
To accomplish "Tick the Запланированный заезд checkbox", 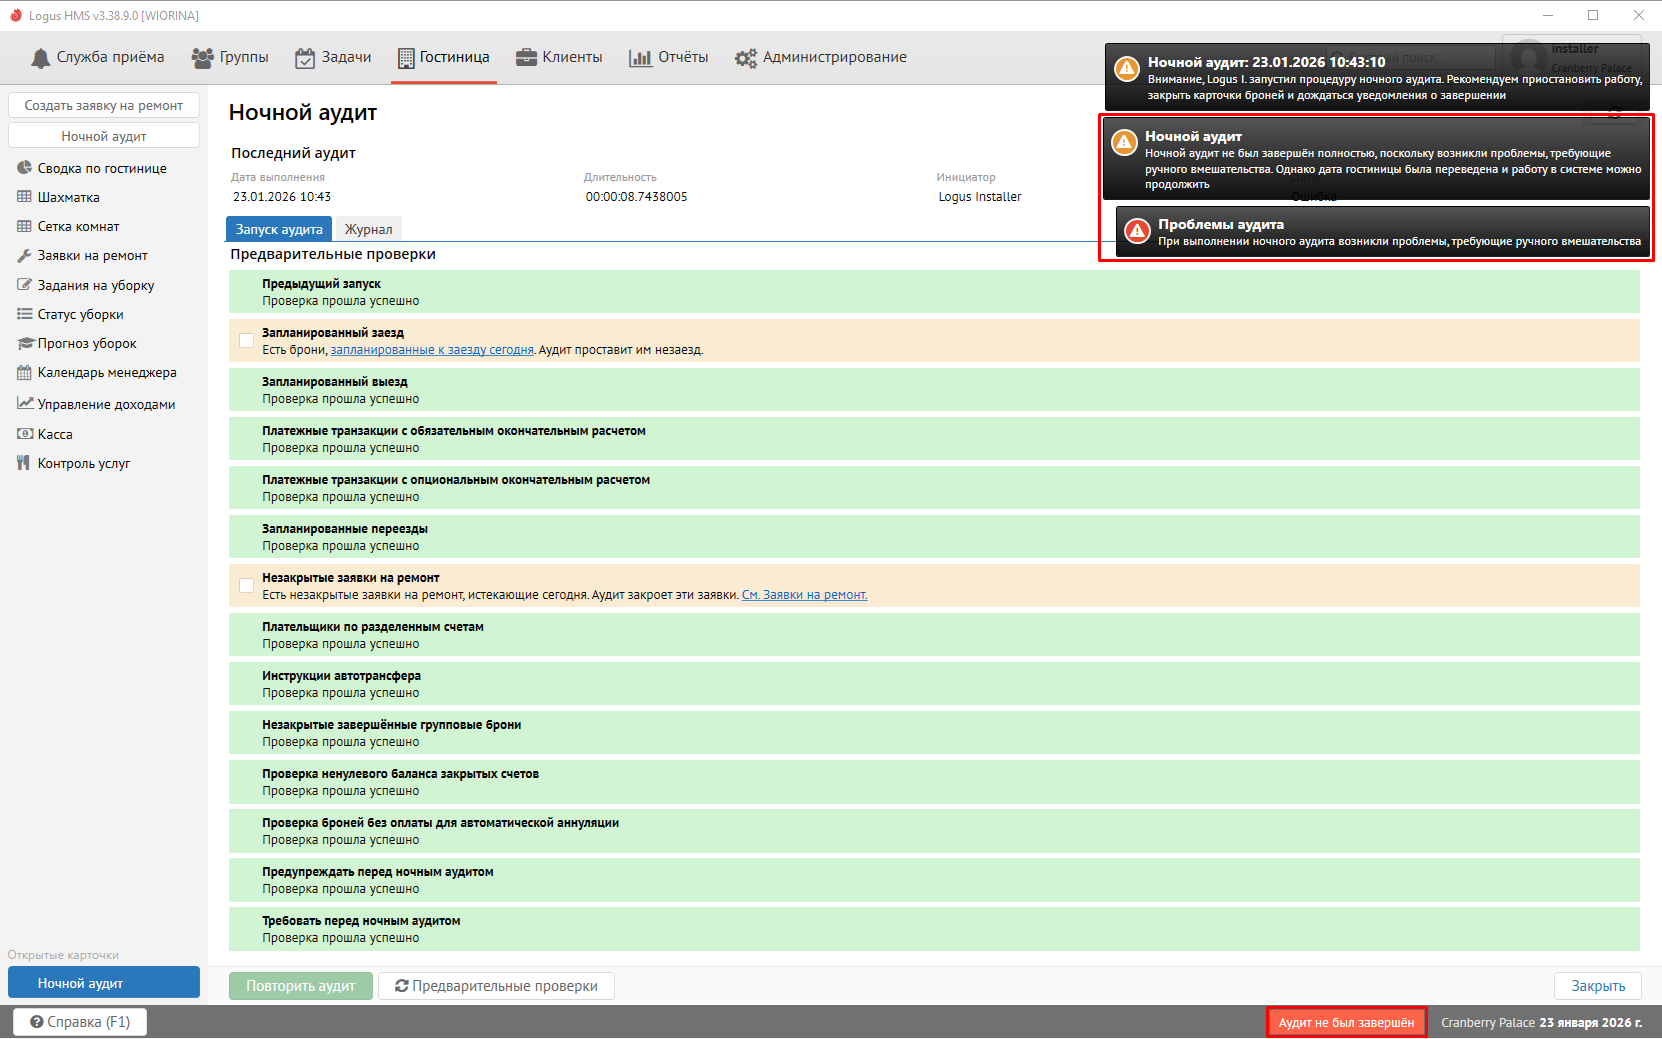I will [x=246, y=341].
